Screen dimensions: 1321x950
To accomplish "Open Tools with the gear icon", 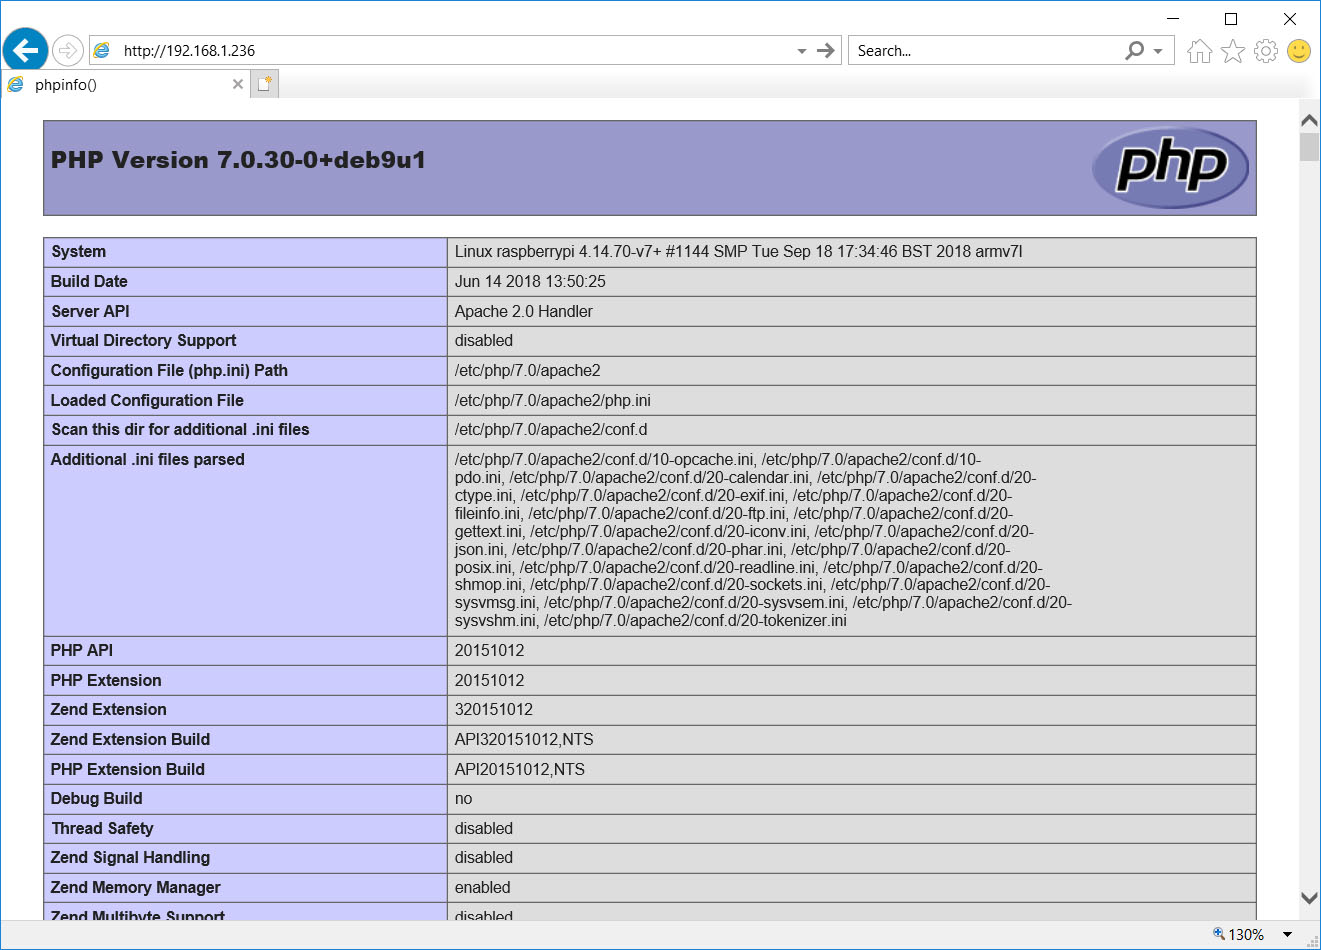I will click(1266, 51).
